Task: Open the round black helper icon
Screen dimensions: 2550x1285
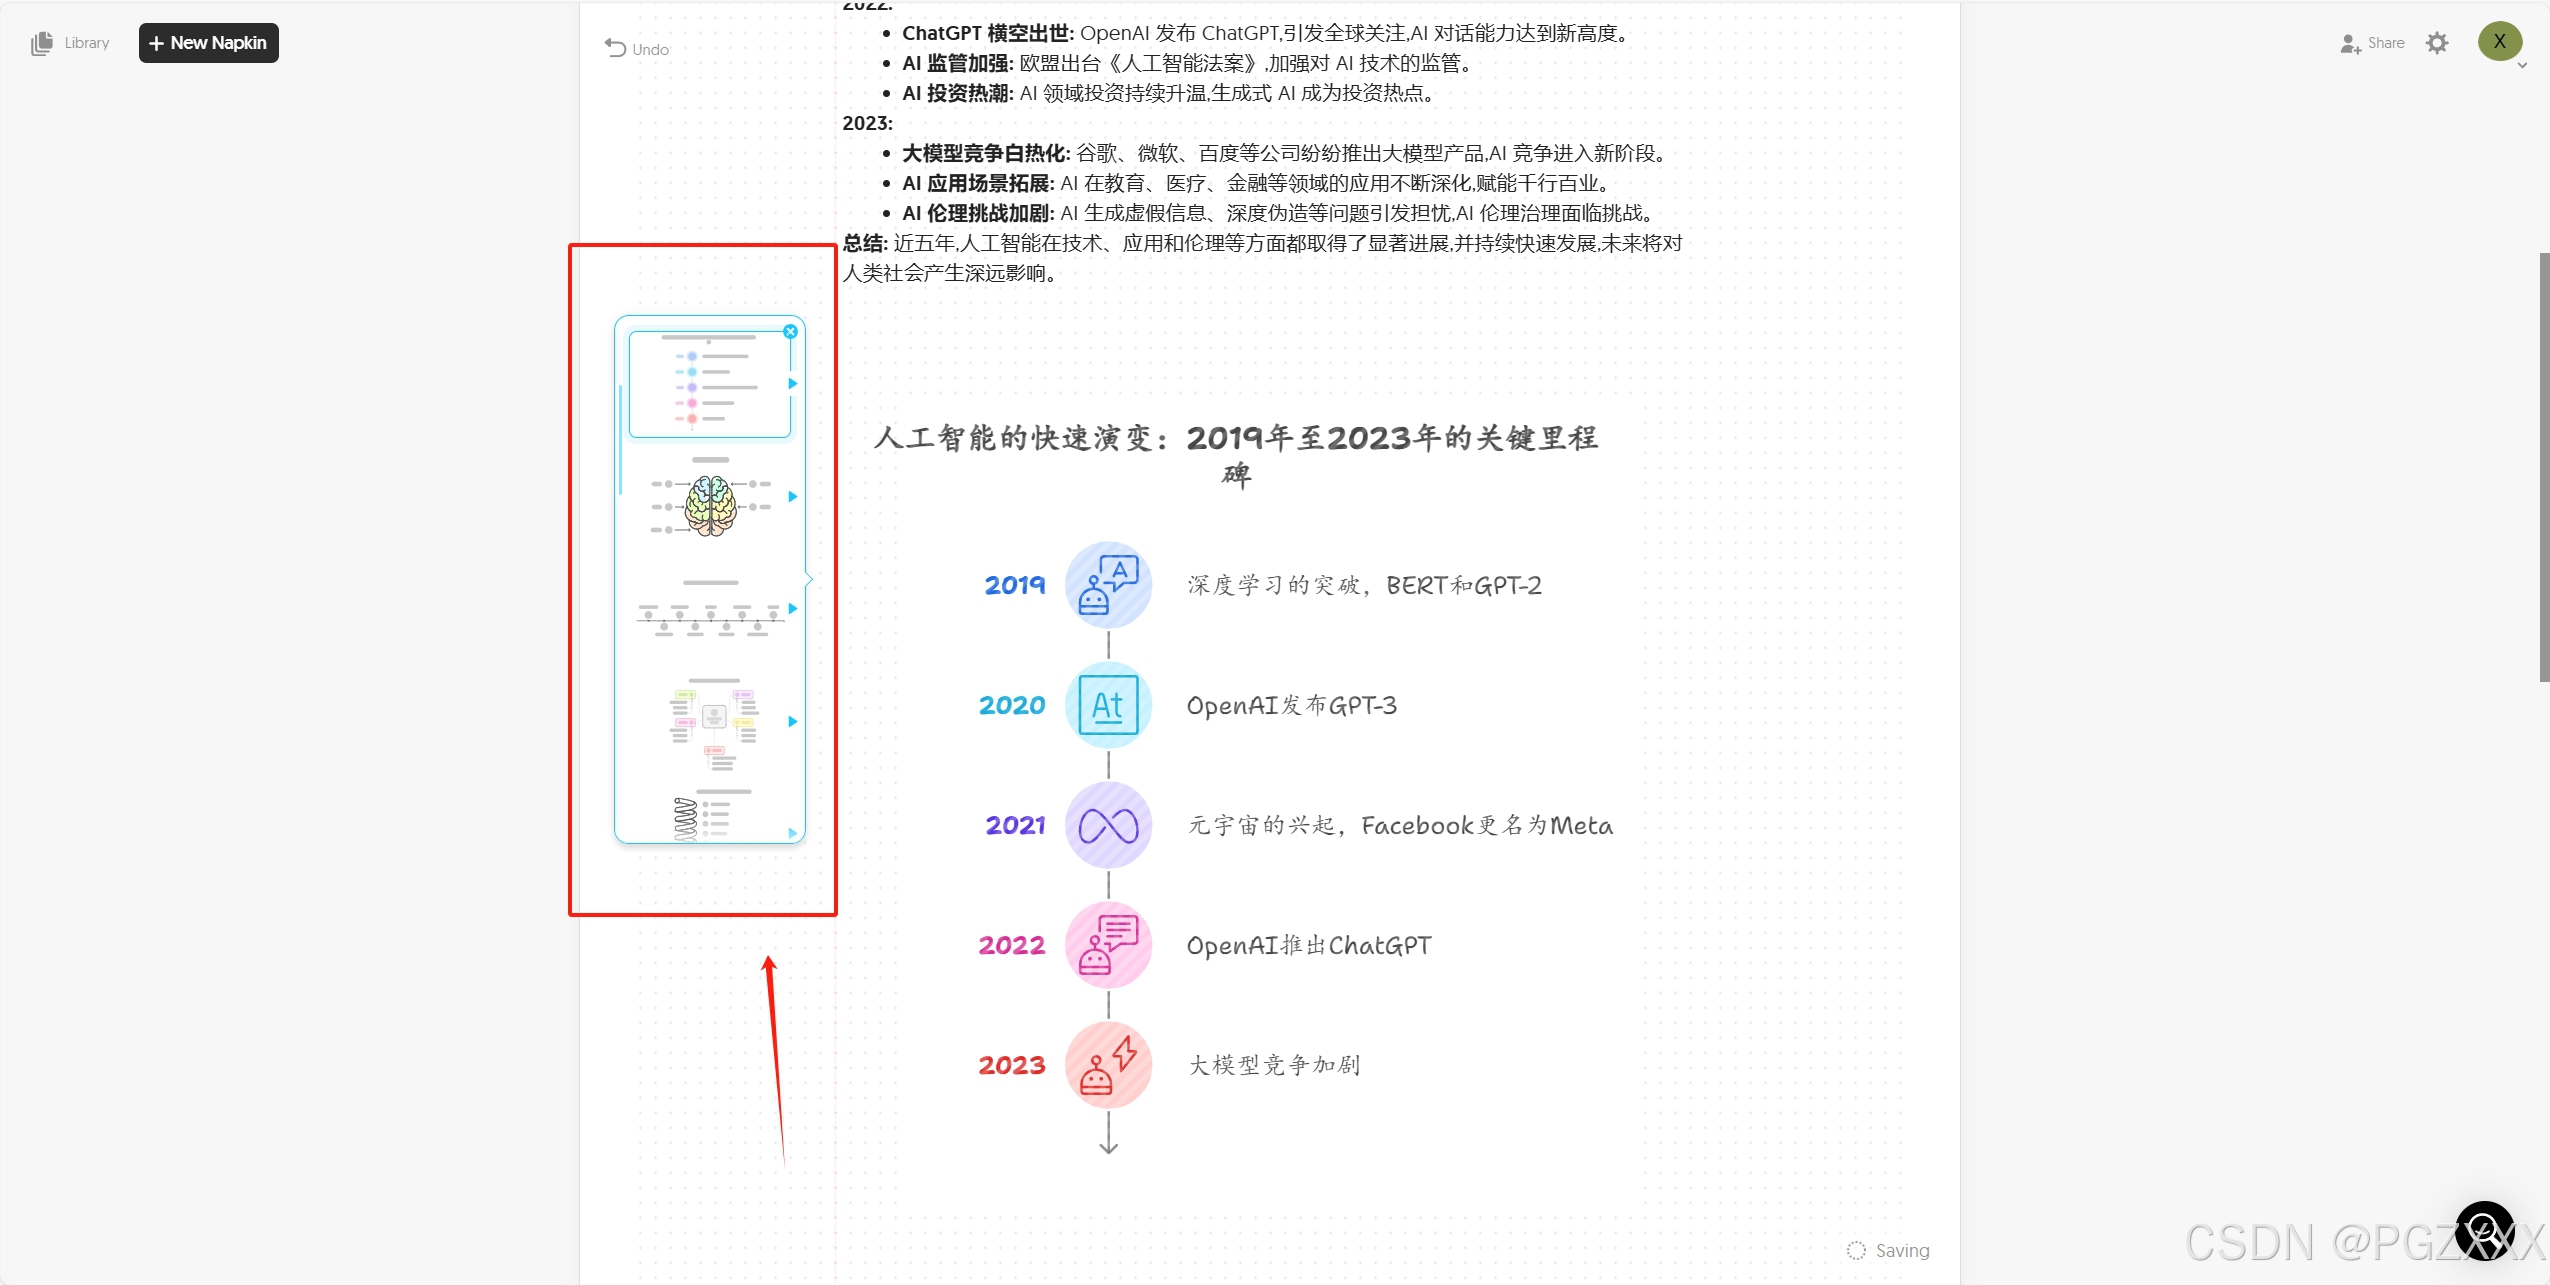Action: click(x=2485, y=1230)
